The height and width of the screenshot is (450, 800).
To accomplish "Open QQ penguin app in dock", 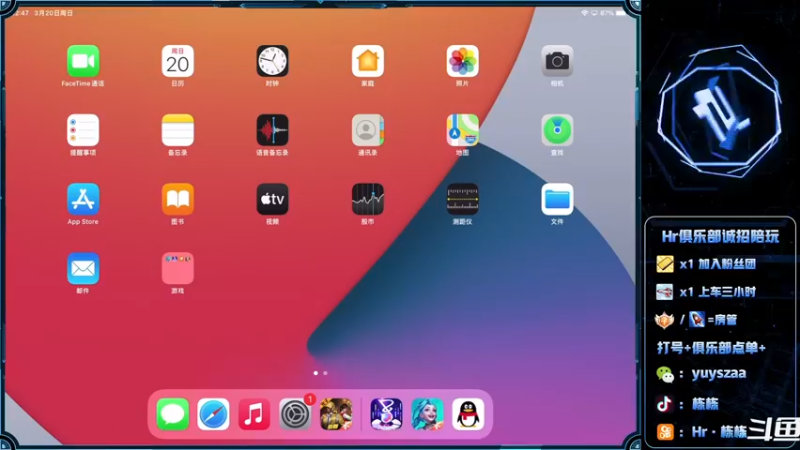I will (468, 414).
